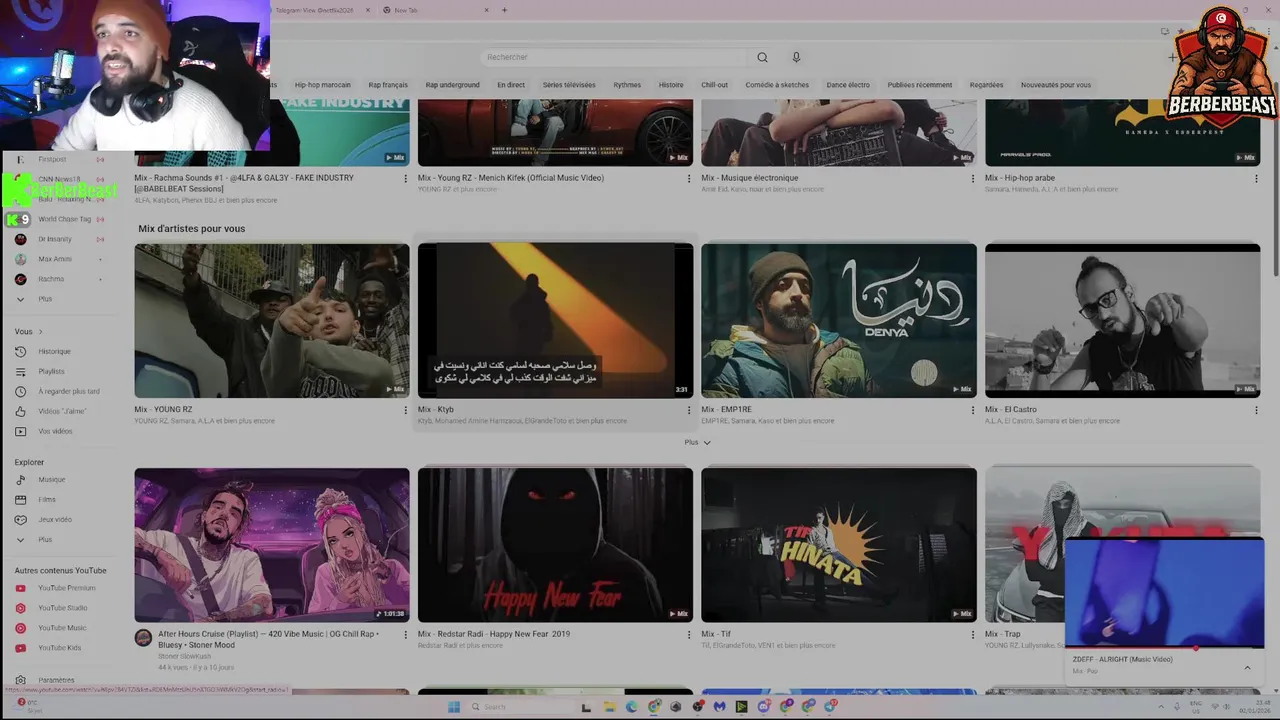Open File Explorer from the taskbar
Screen dimensions: 1280x720
(x=609, y=707)
